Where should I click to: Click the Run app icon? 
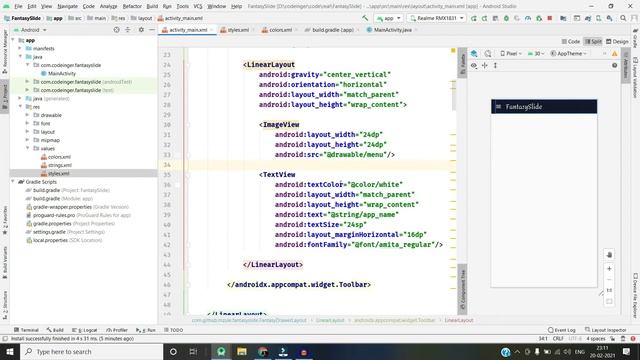(x=473, y=18)
